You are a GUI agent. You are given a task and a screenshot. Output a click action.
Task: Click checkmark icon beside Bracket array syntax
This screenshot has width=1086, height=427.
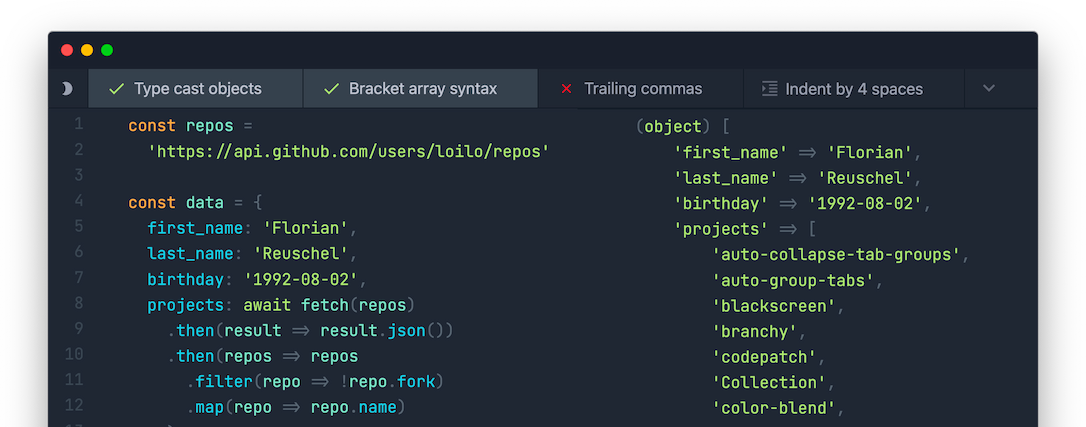coord(332,89)
